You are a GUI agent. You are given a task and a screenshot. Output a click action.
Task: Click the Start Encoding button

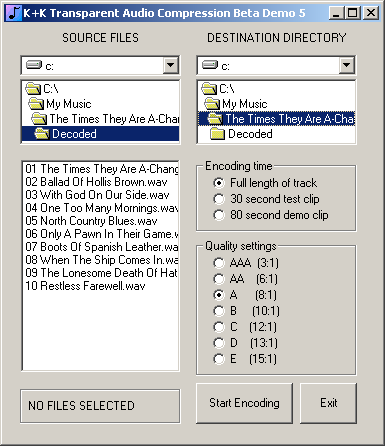point(244,403)
